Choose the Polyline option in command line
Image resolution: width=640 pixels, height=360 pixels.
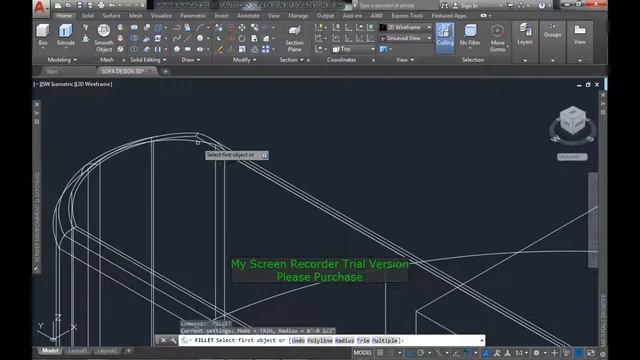pyautogui.click(x=320, y=340)
